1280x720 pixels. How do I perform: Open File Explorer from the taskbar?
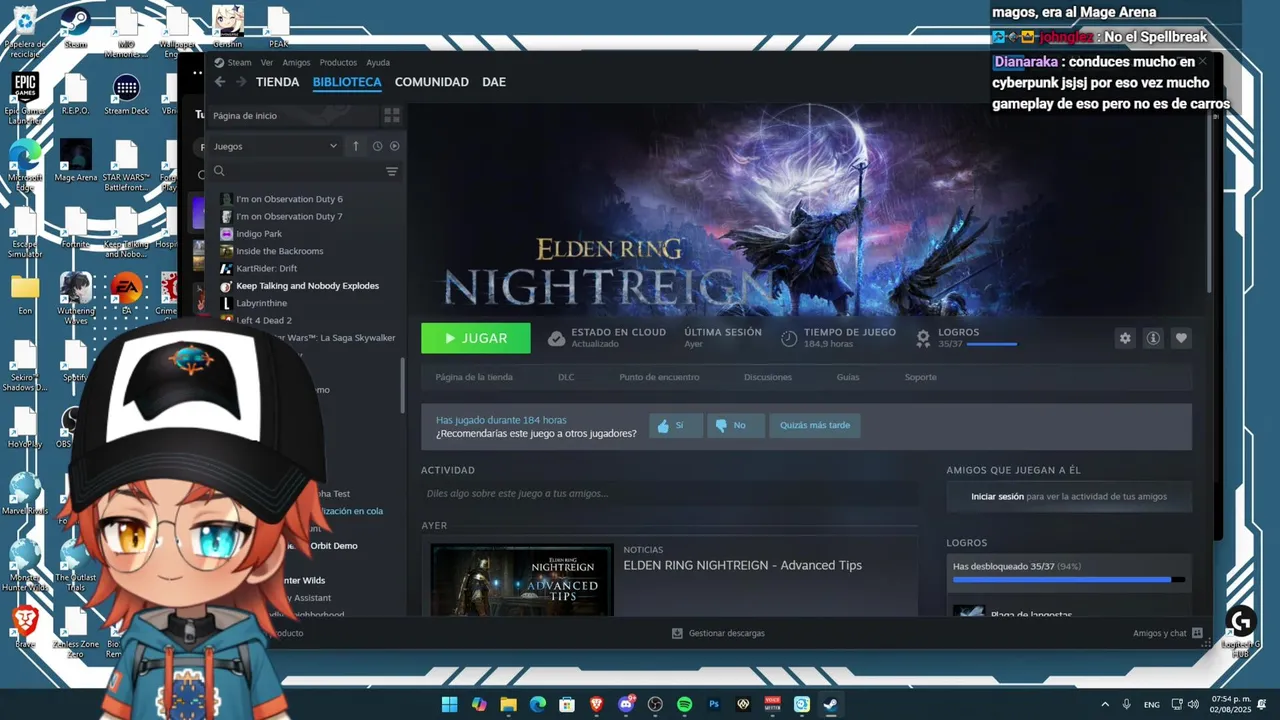(508, 704)
